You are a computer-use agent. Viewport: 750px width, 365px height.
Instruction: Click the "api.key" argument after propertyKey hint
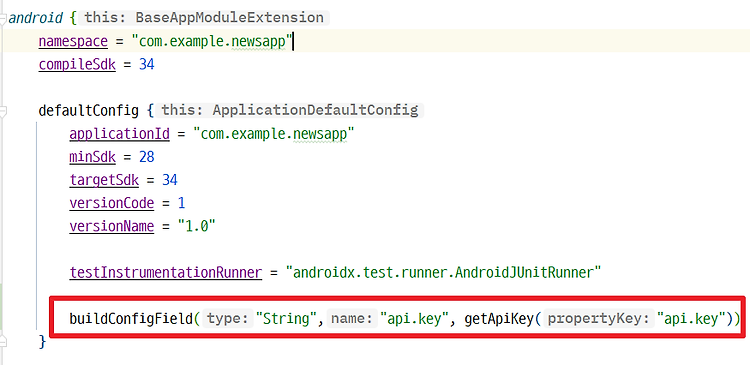pos(692,319)
